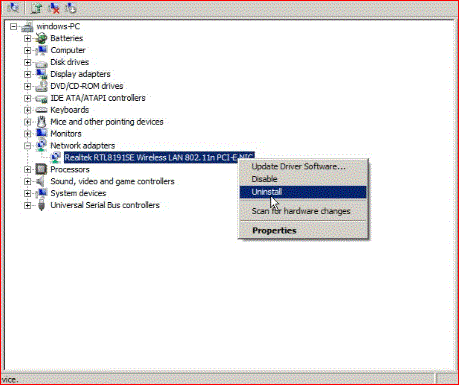The height and width of the screenshot is (385, 459).
Task: Select the windows-PC tree label
Action: point(58,26)
